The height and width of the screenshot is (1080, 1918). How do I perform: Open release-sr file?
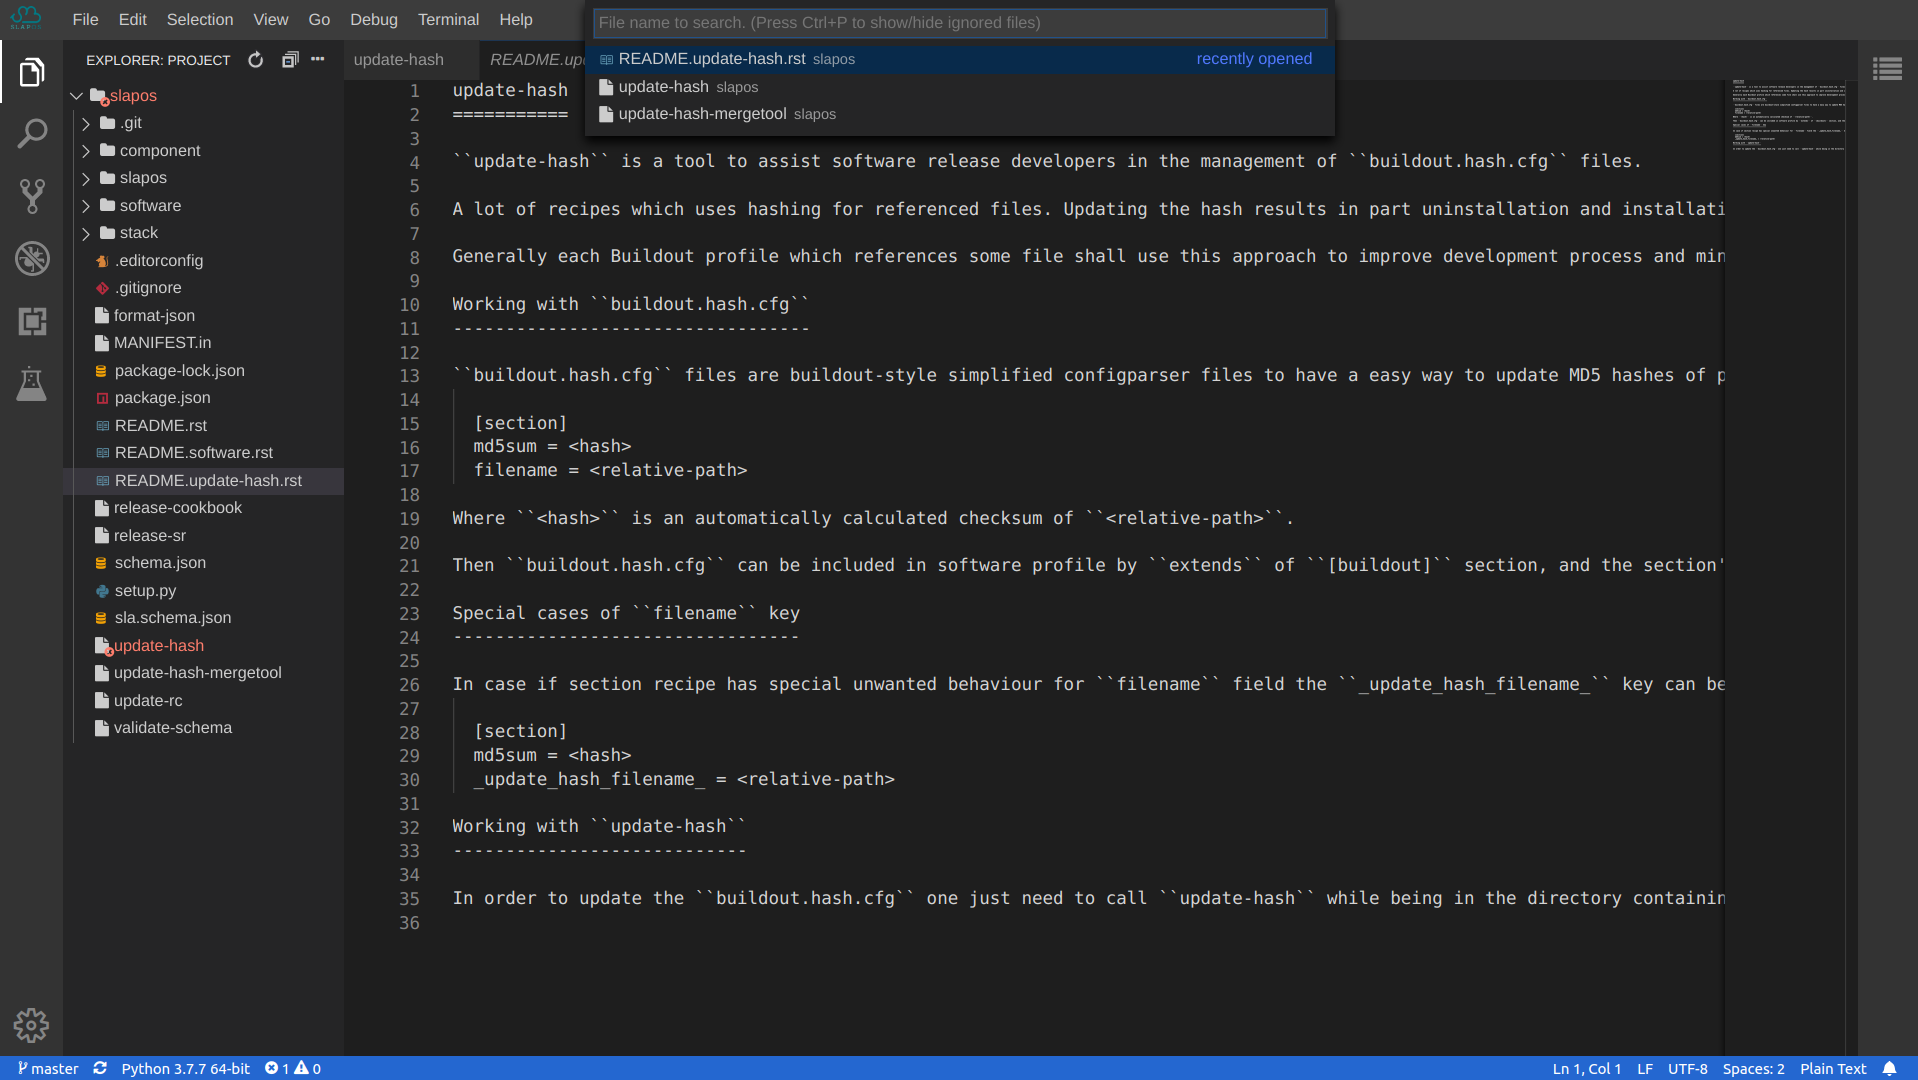click(204, 536)
